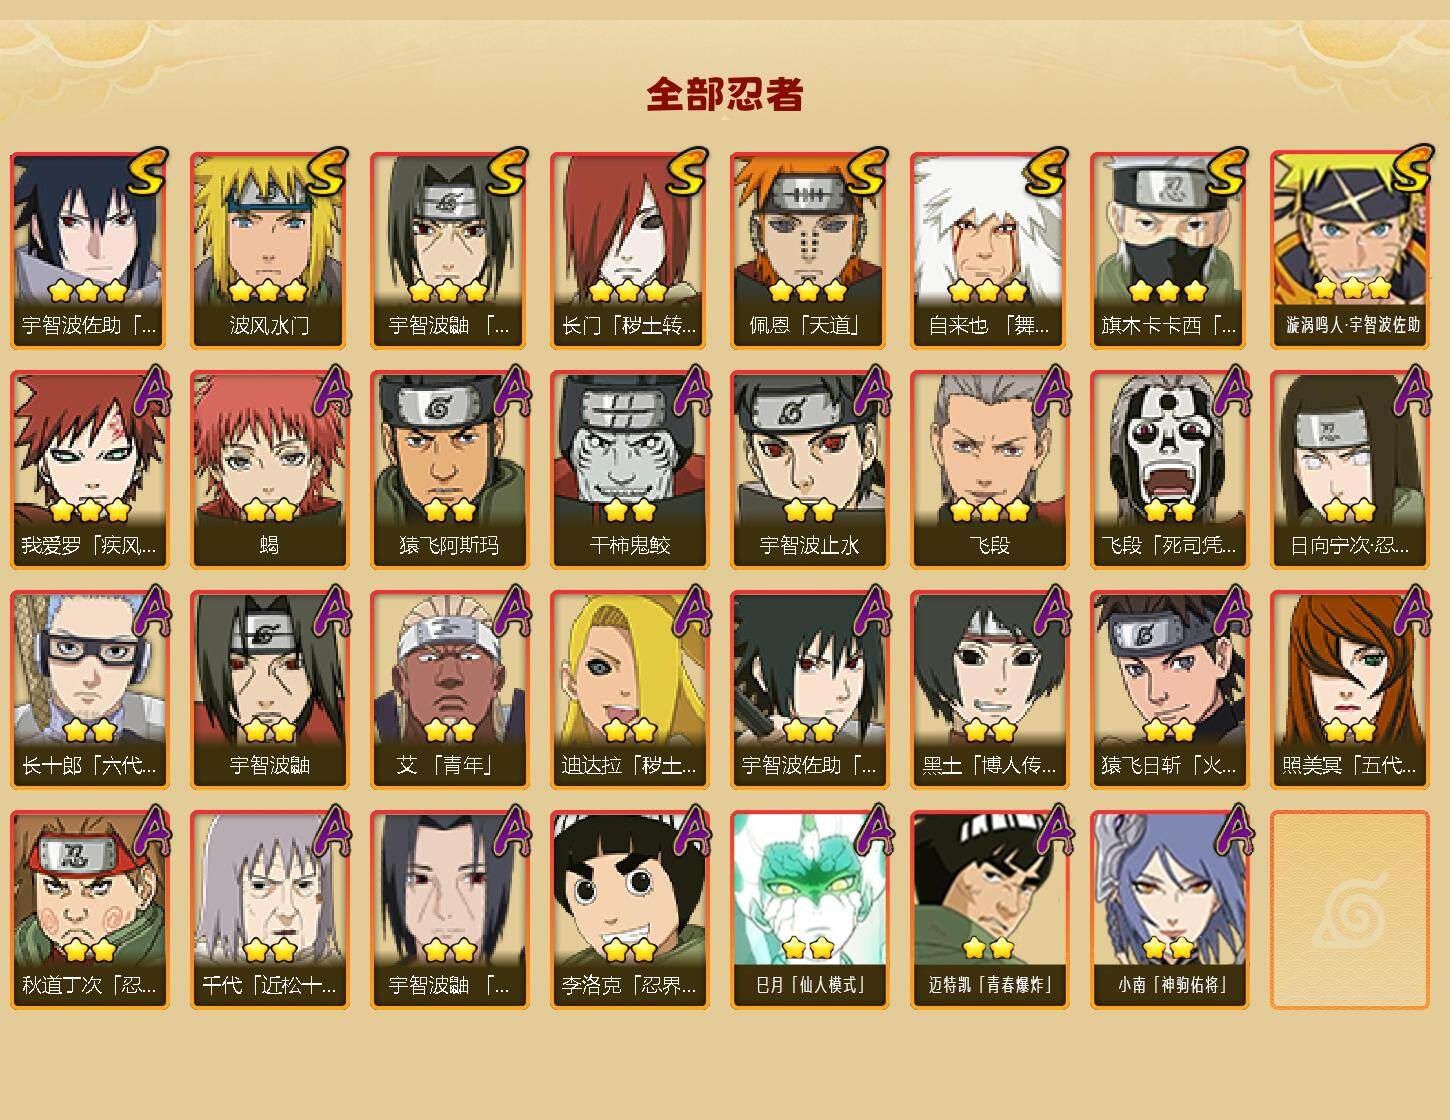1450x1120 pixels.
Task: Open the 宇智波止水 ninja card
Action: [809, 470]
